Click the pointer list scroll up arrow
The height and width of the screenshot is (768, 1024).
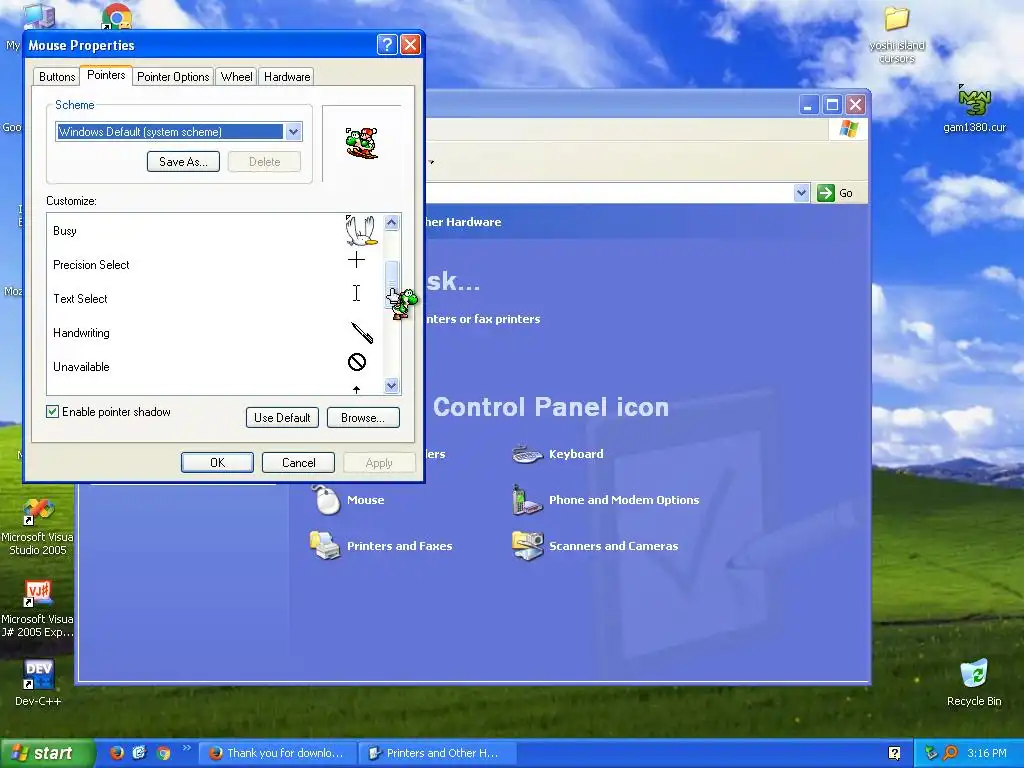391,223
